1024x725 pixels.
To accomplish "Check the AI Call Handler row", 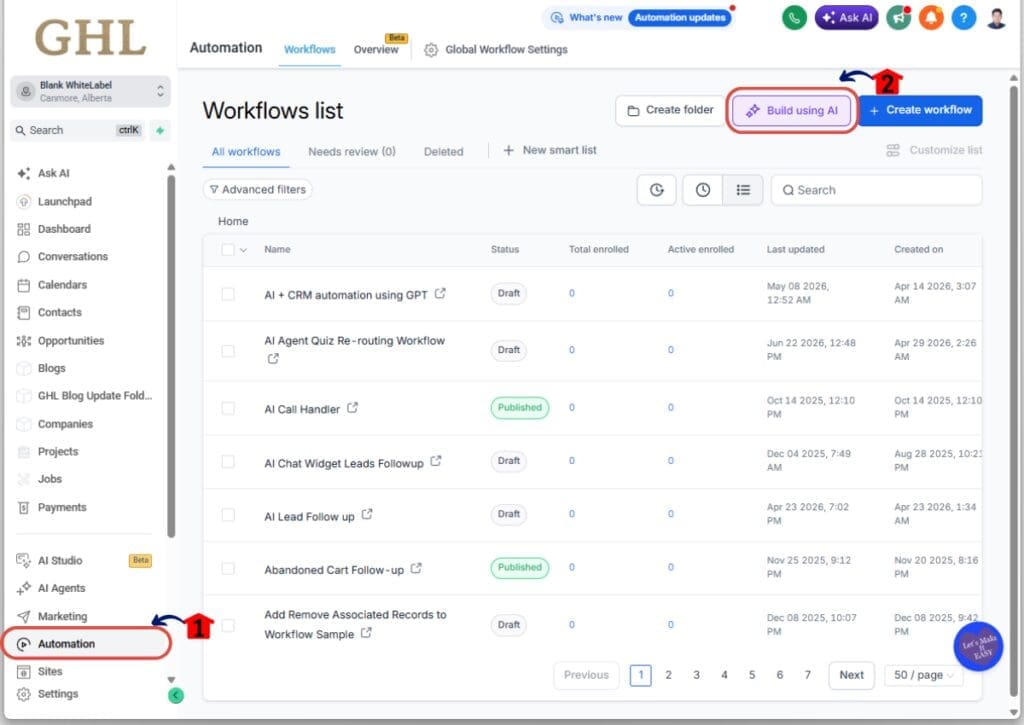I will [228, 408].
